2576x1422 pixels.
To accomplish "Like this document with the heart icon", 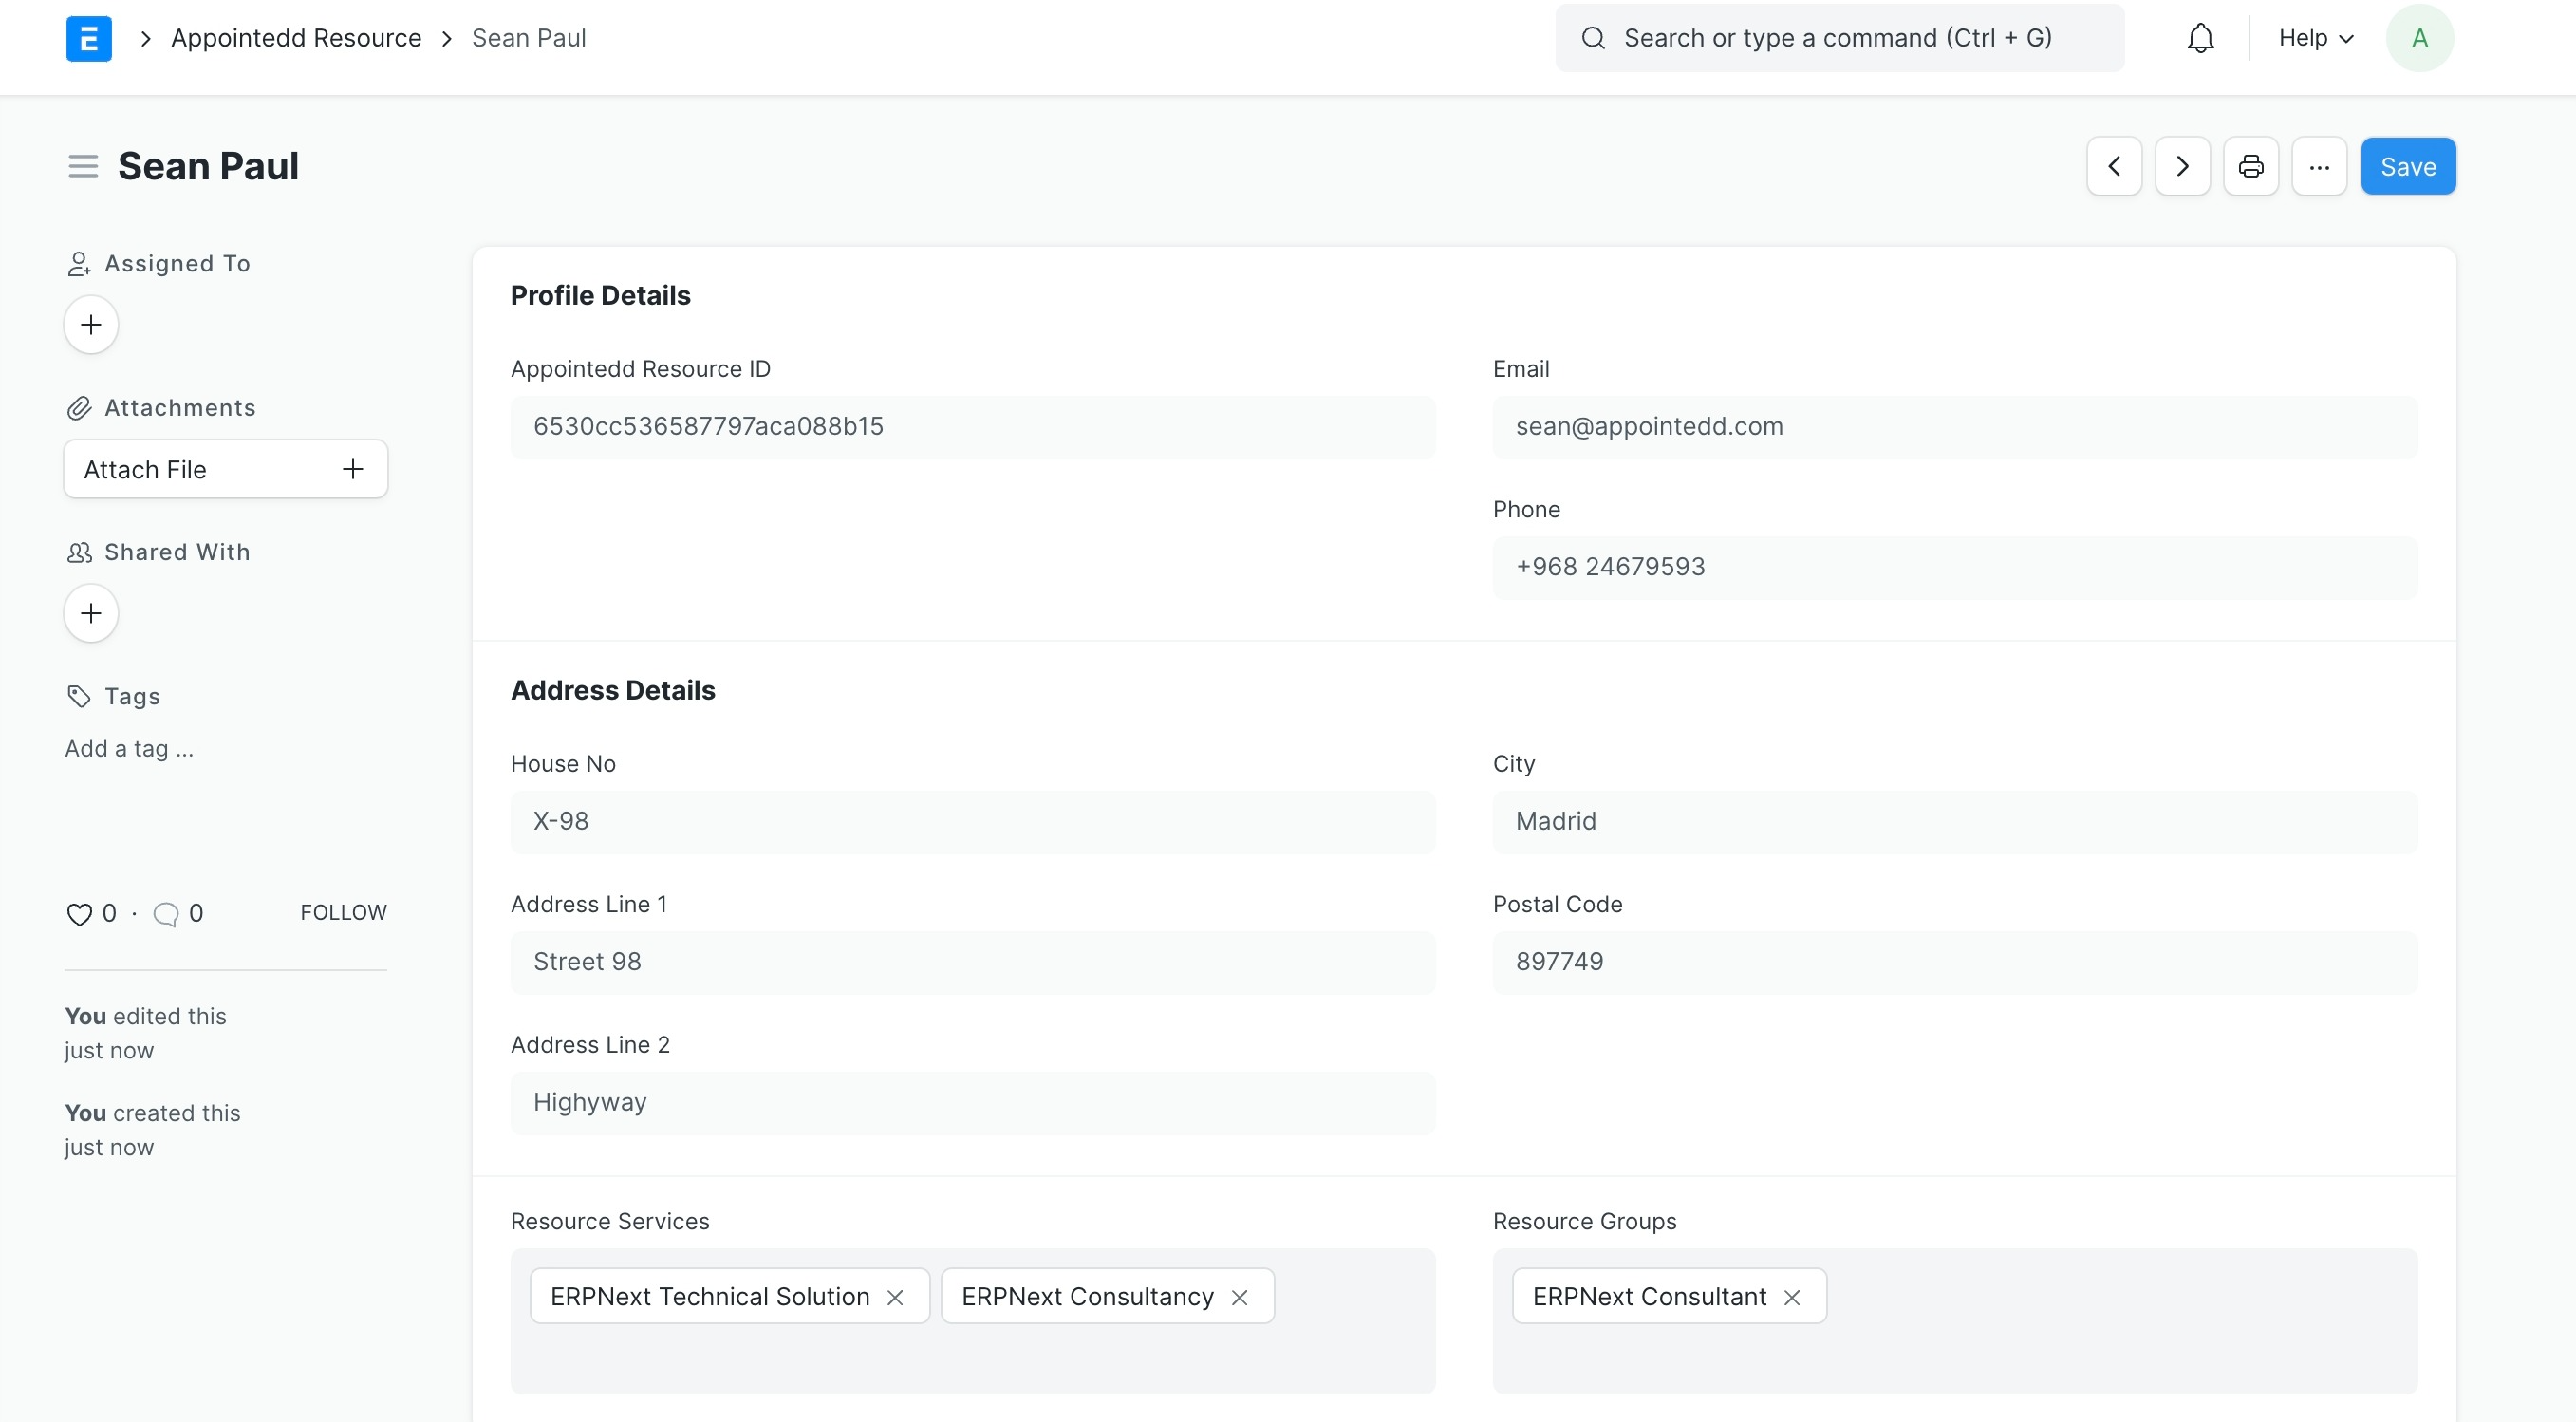I will click(79, 914).
